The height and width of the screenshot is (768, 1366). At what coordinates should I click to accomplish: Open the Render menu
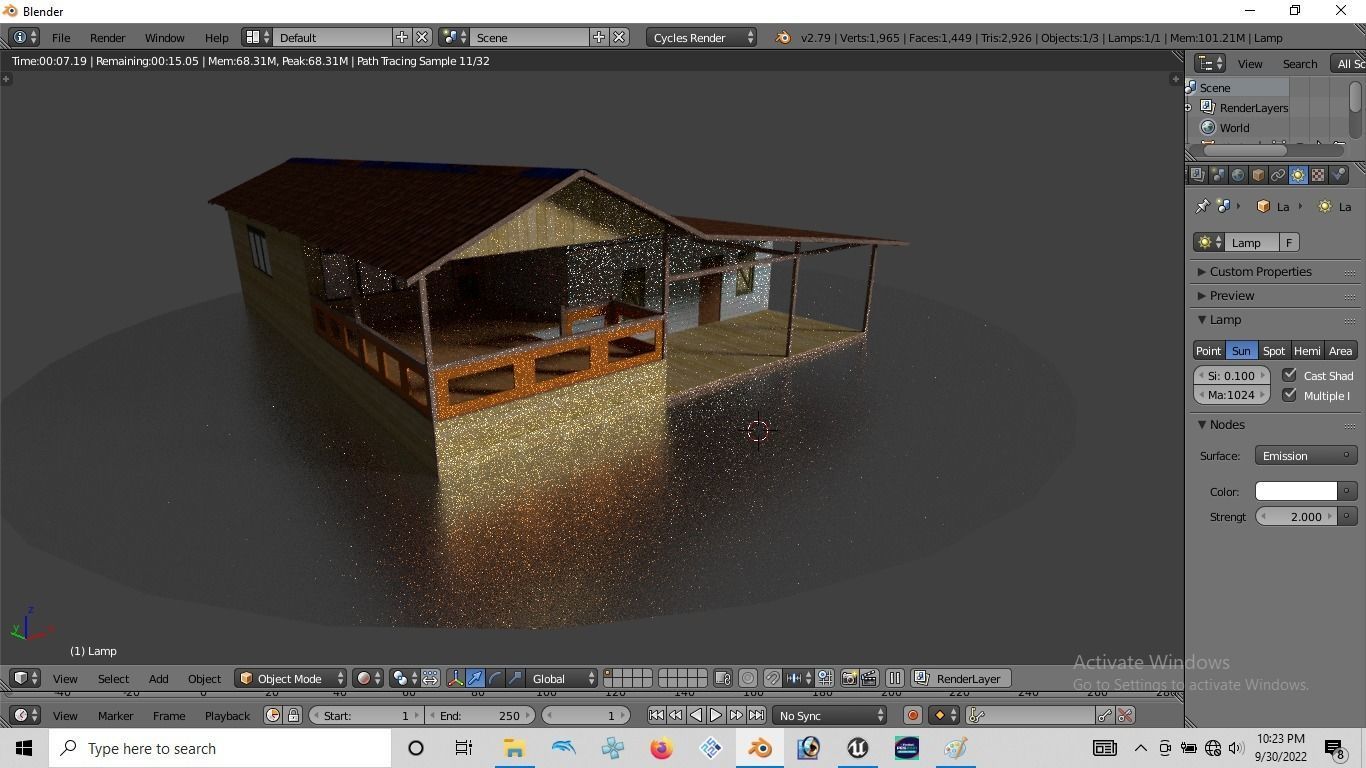pos(107,38)
